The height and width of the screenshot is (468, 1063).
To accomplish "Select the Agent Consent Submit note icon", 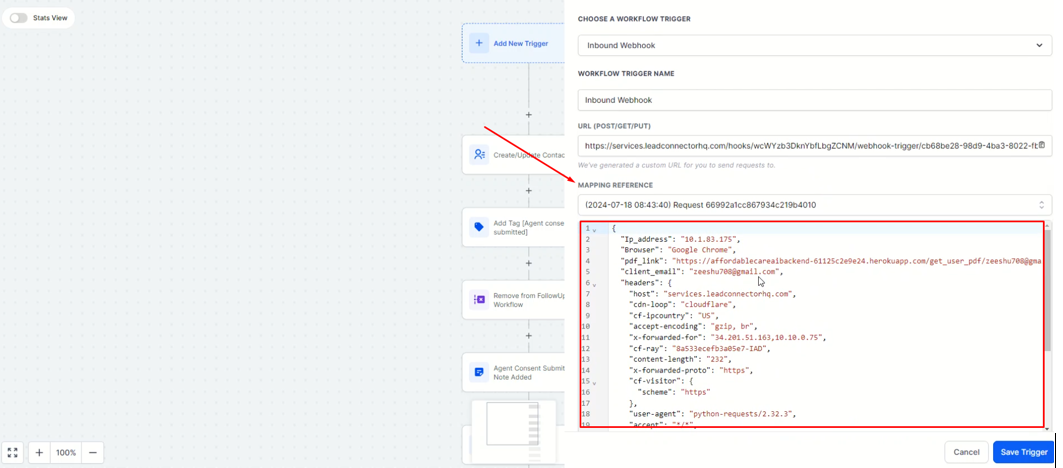I will tap(479, 372).
